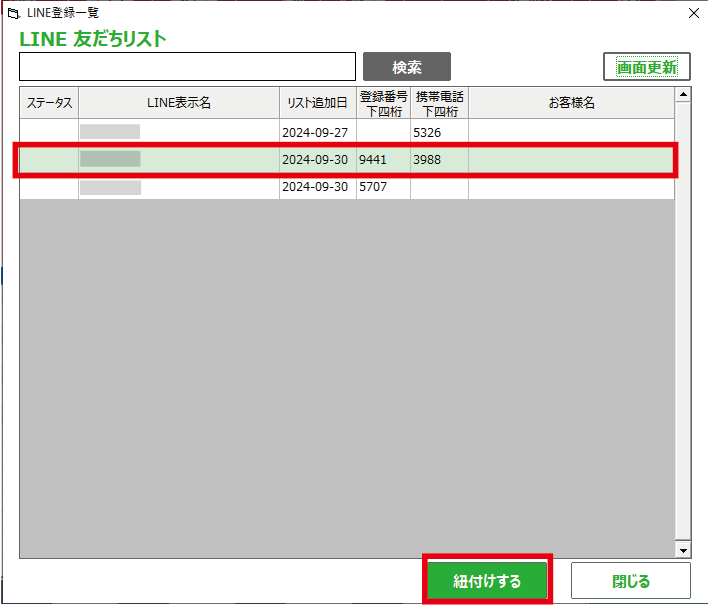Click the ステータス column header
Viewport: 708px width, 605px height.
tap(49, 103)
